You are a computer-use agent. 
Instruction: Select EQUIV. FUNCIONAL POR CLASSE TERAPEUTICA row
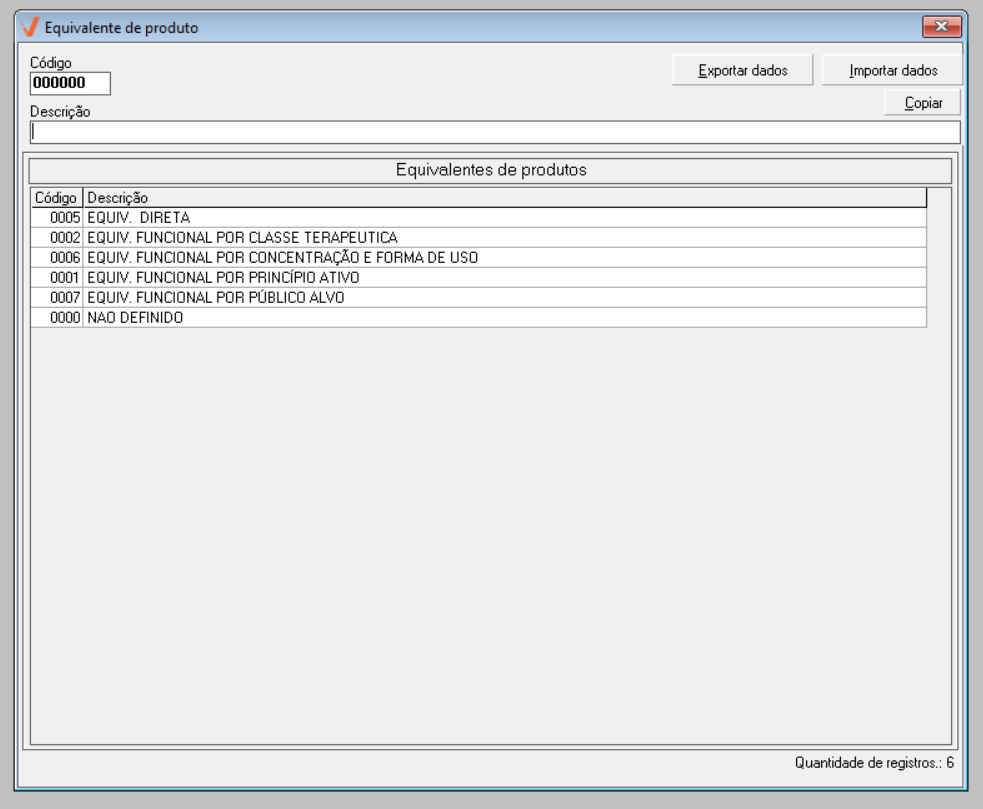pyautogui.click(x=478, y=238)
